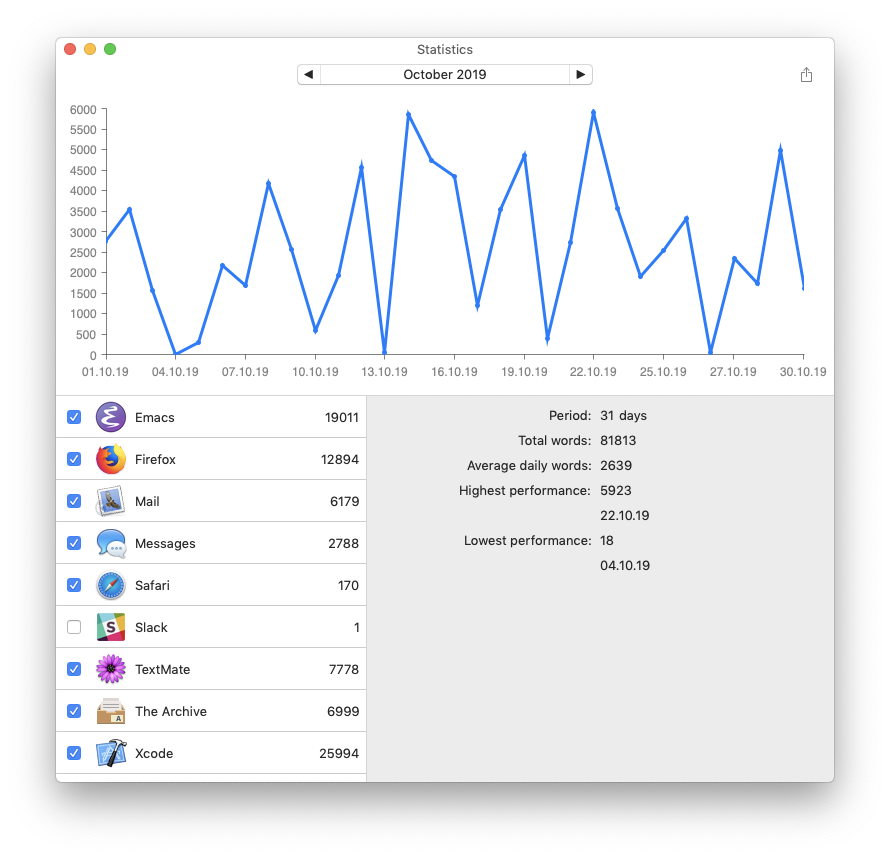This screenshot has width=890, height=856.
Task: Click the Safari word count 170
Action: point(348,585)
